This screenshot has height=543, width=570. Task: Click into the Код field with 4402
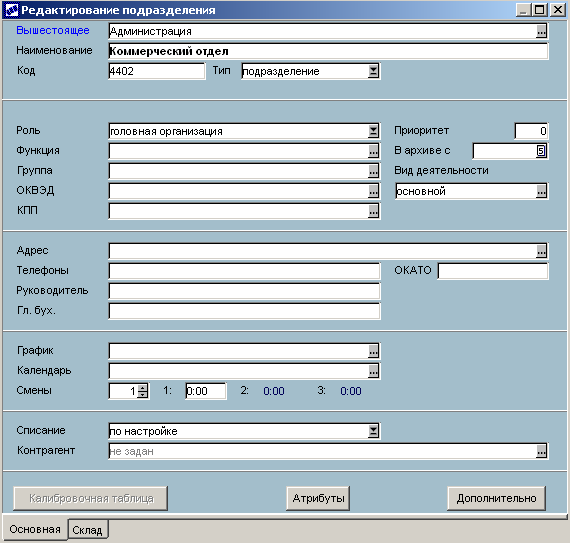(157, 71)
